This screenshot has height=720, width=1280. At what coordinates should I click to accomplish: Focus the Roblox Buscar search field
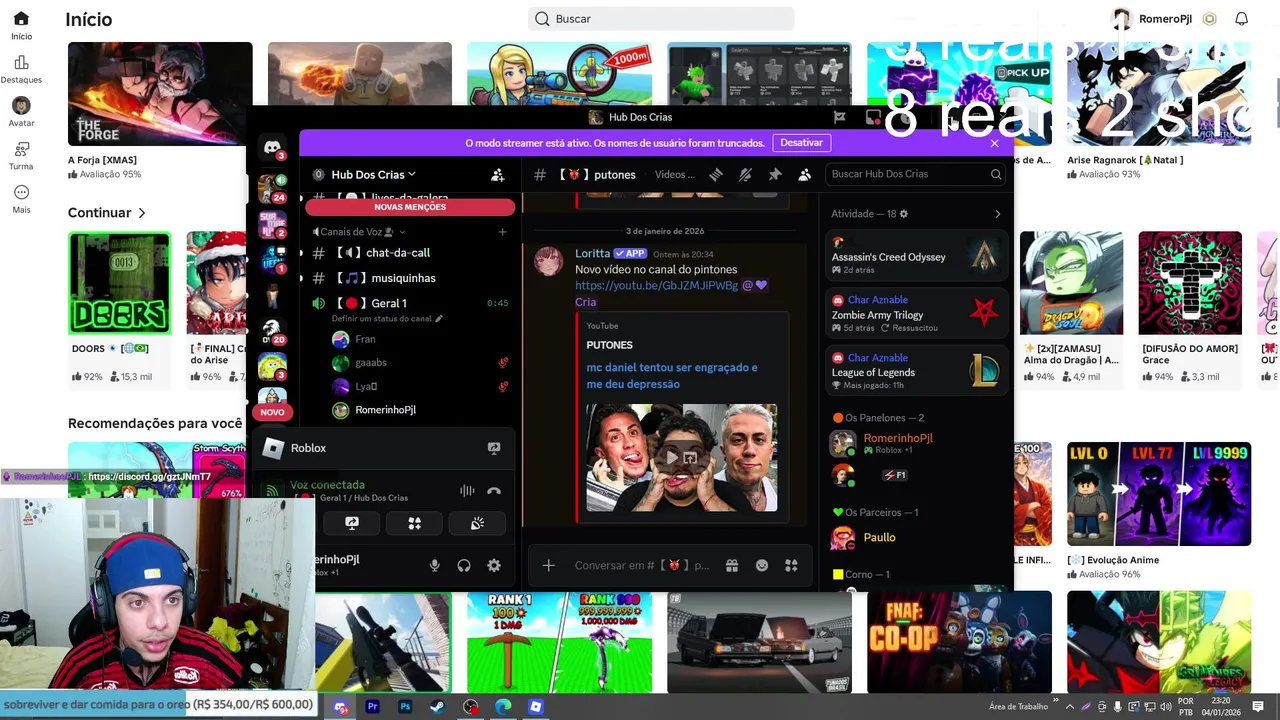click(661, 19)
